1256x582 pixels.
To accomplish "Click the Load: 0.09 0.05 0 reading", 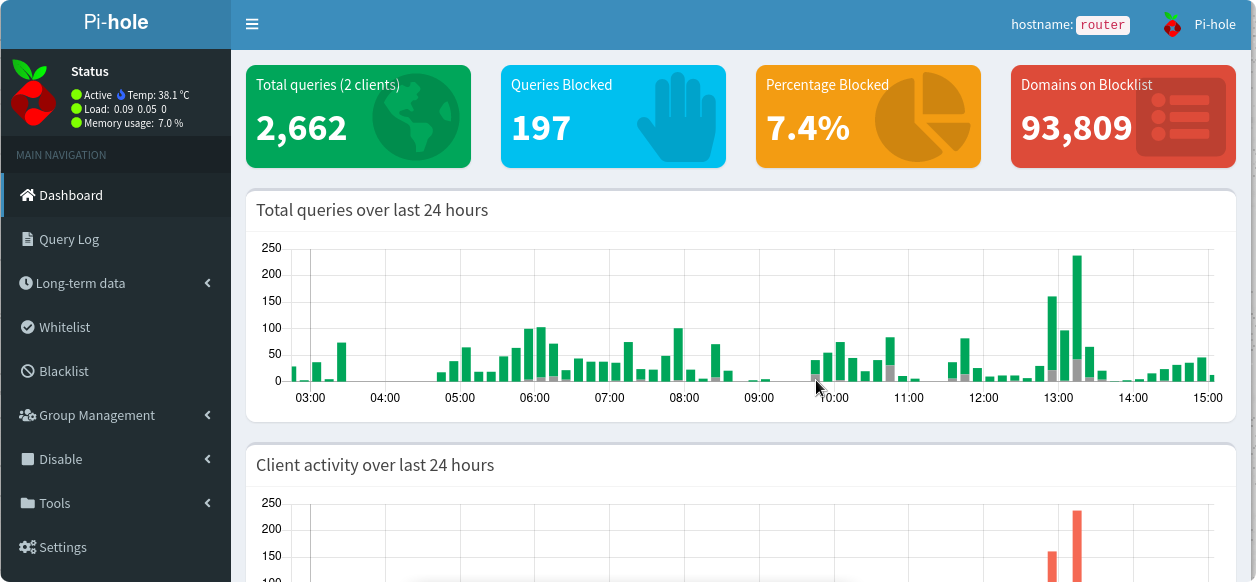I will (125, 109).
